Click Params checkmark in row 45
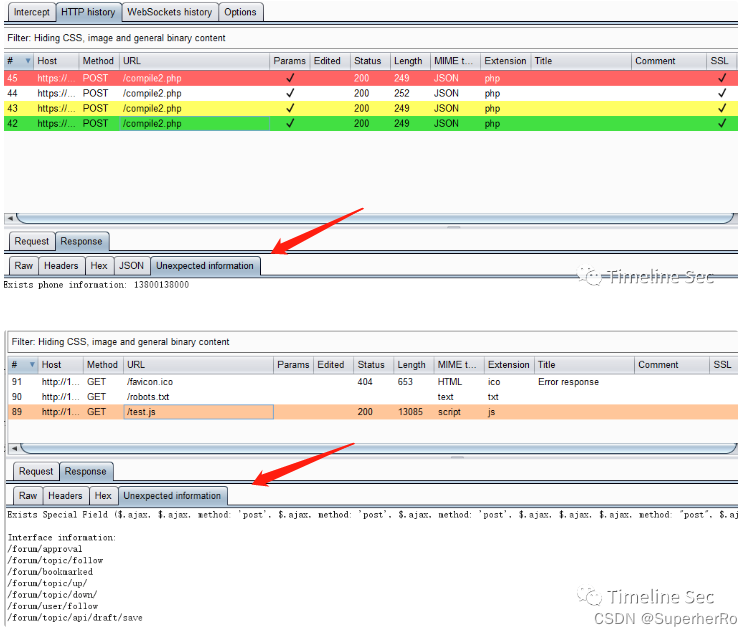Screen dimensions: 752x636 click(x=290, y=78)
